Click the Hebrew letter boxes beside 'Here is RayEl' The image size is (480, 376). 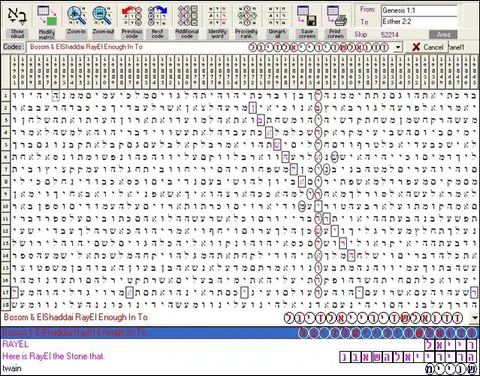[x=408, y=357]
